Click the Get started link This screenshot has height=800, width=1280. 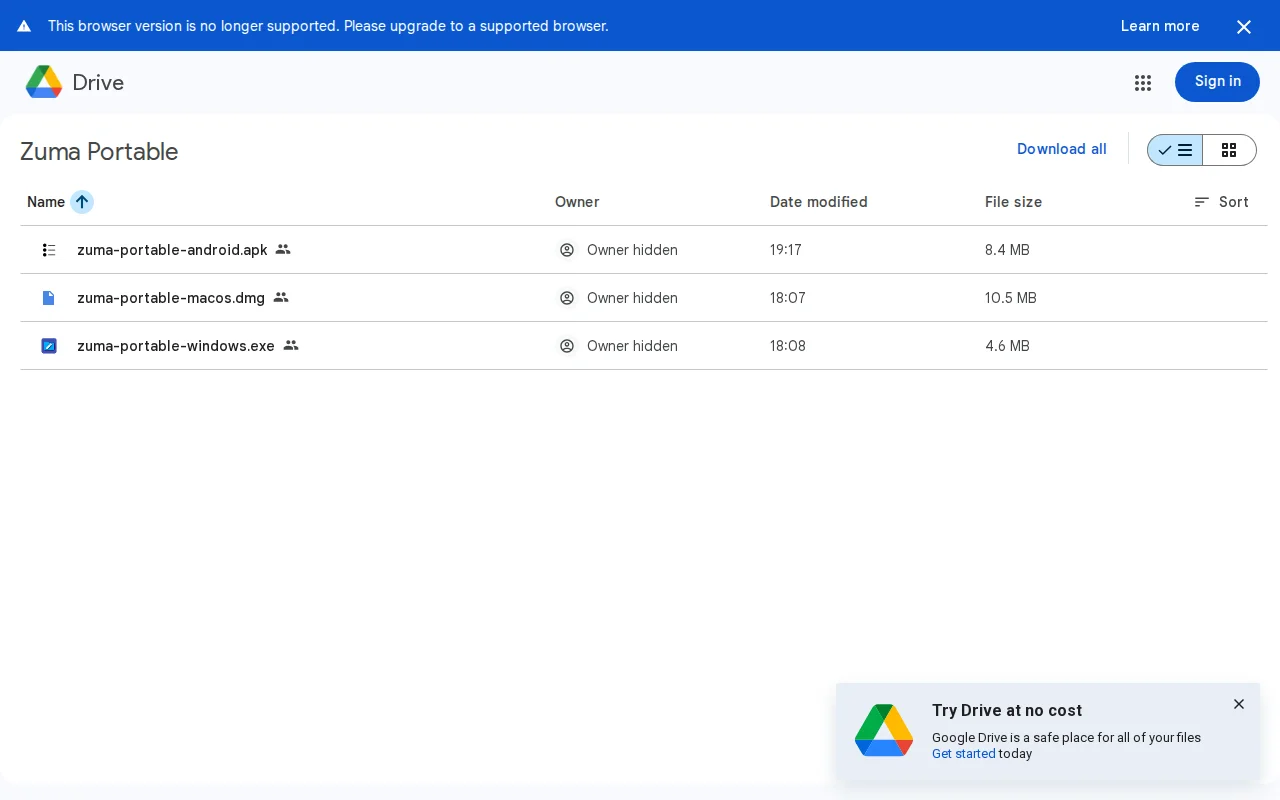point(963,754)
